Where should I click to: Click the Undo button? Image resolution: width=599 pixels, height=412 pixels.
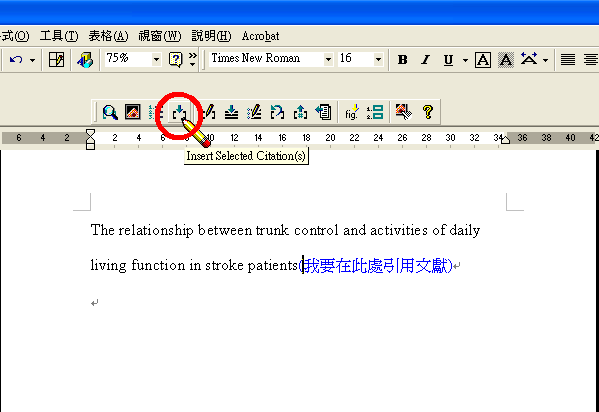pos(16,60)
